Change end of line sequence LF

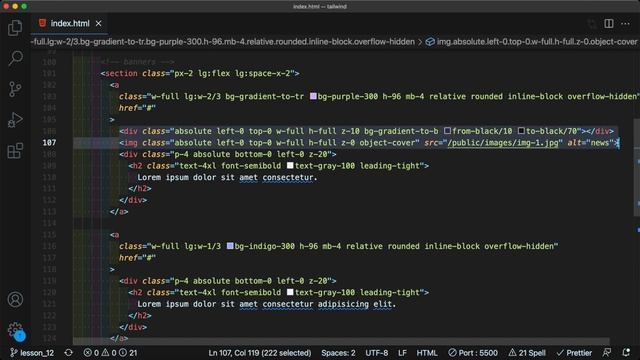tap(402, 353)
